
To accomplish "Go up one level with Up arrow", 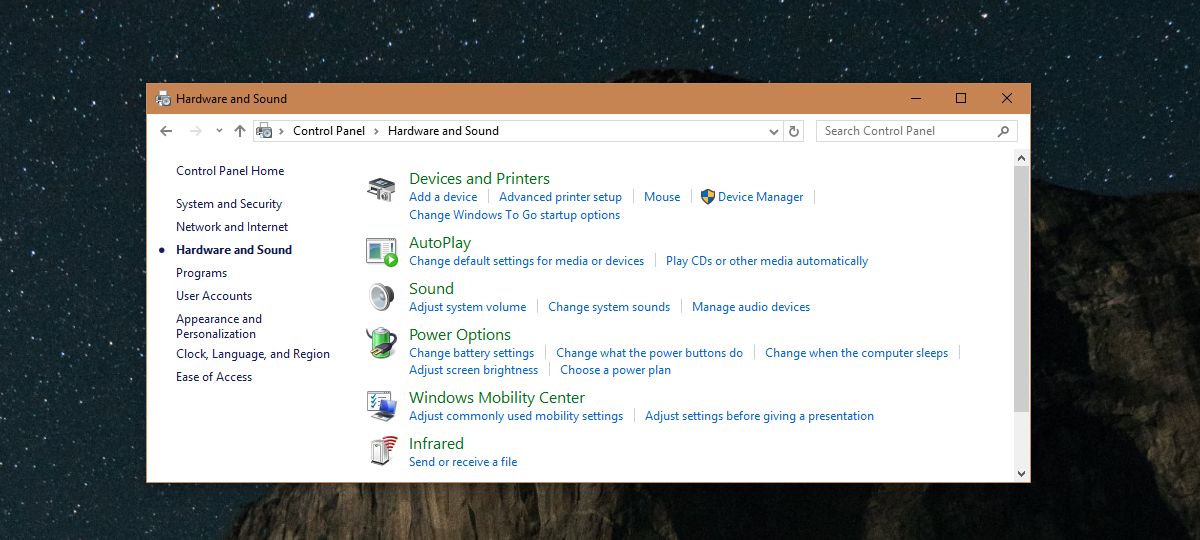I will 239,131.
